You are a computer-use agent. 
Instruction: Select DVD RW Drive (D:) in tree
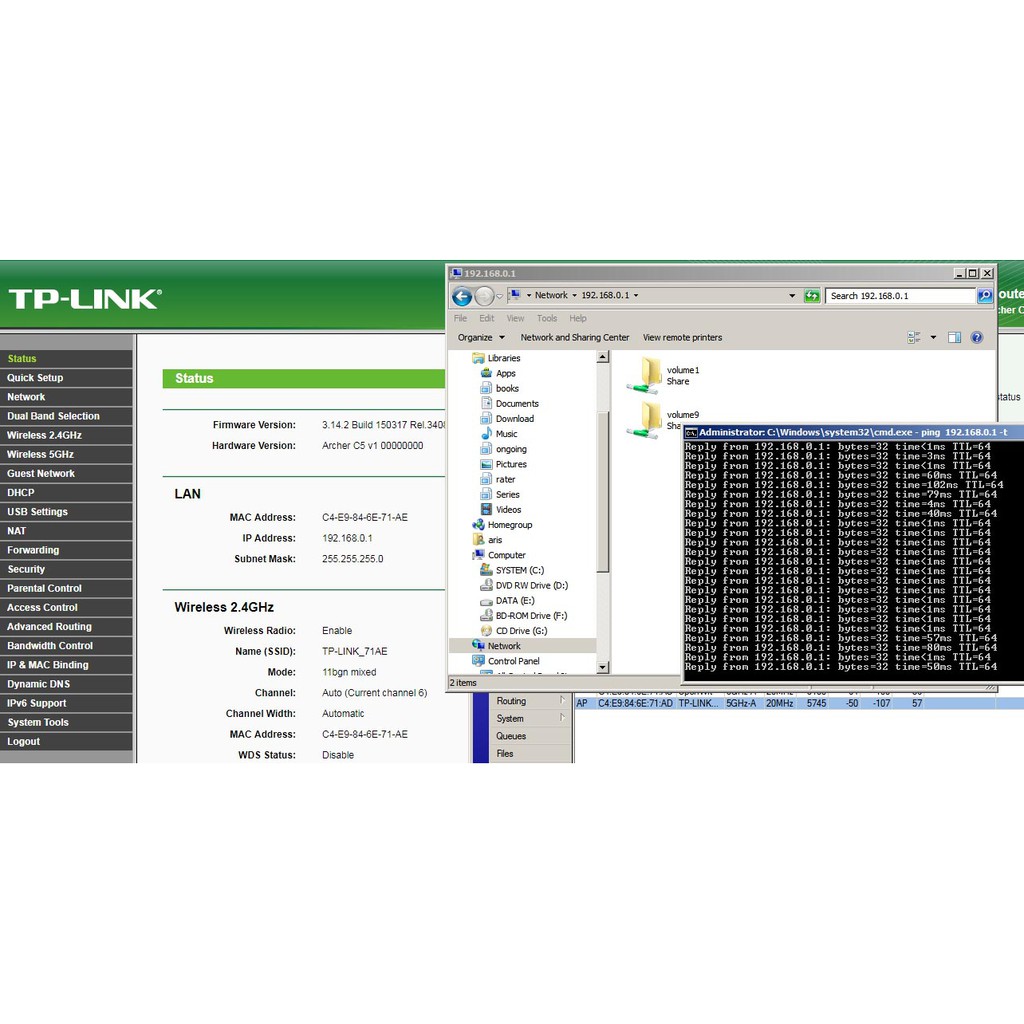(524, 585)
